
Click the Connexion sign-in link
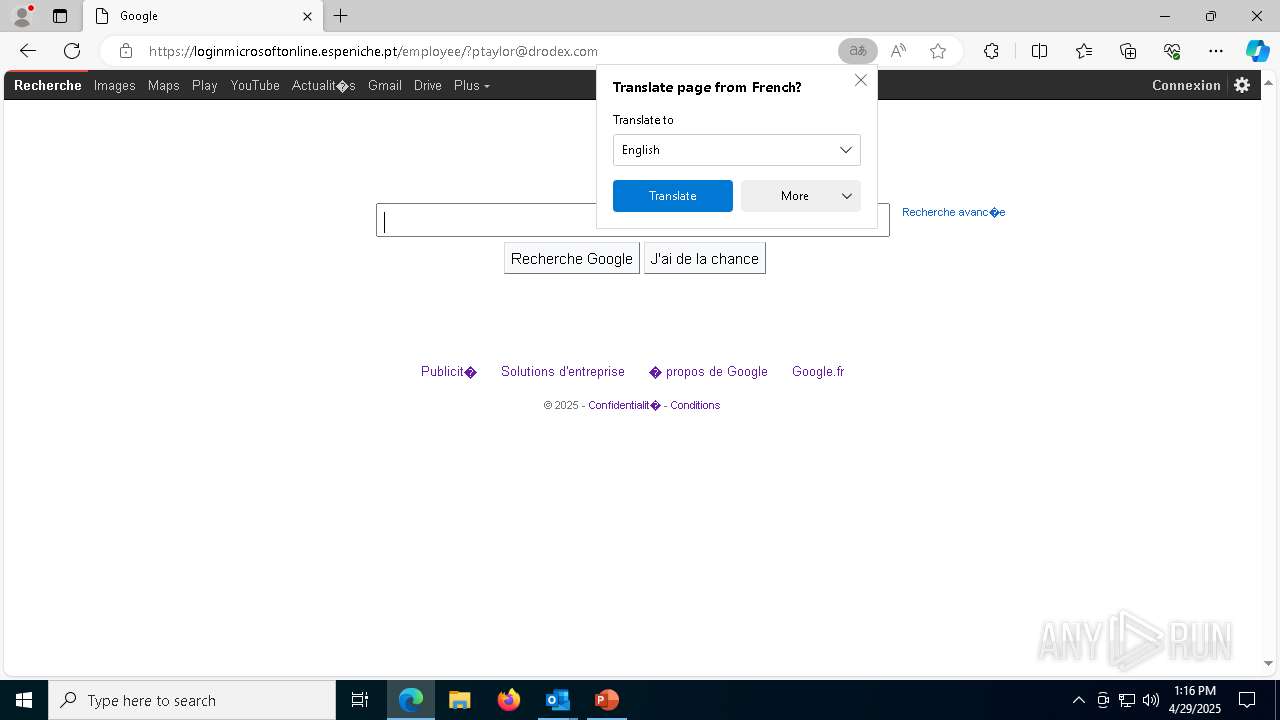pos(1186,86)
